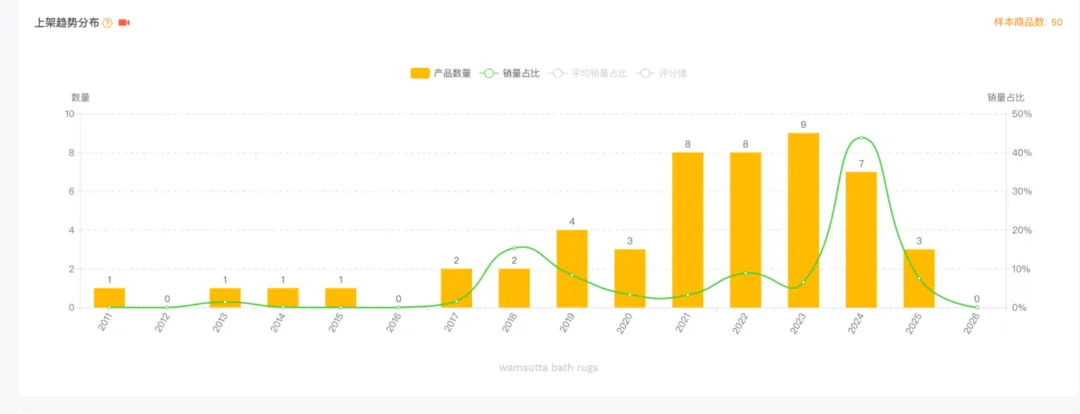The image size is (1080, 414).
Task: Click the 40% right axis label
Action: click(1021, 153)
